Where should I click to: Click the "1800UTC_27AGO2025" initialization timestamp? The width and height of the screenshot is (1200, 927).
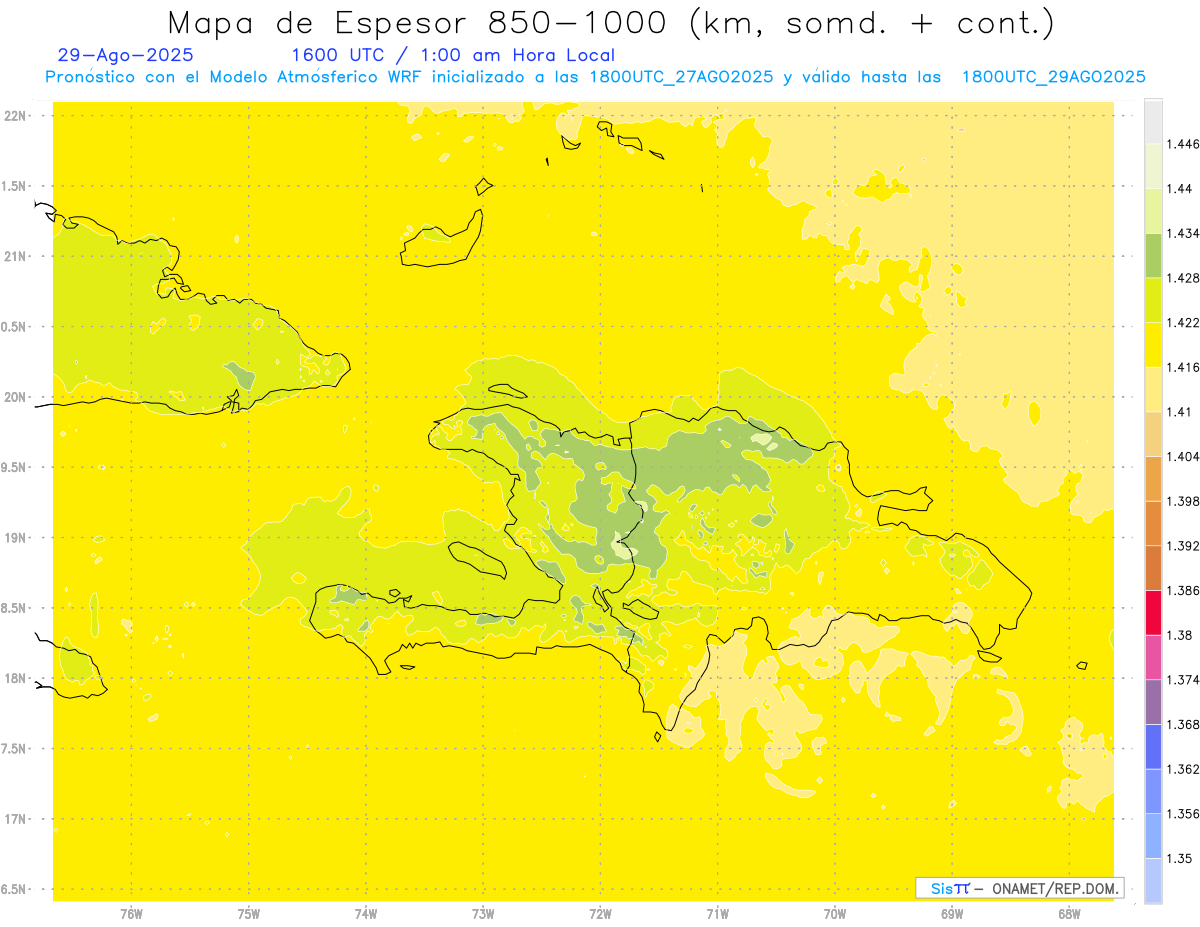(x=681, y=77)
